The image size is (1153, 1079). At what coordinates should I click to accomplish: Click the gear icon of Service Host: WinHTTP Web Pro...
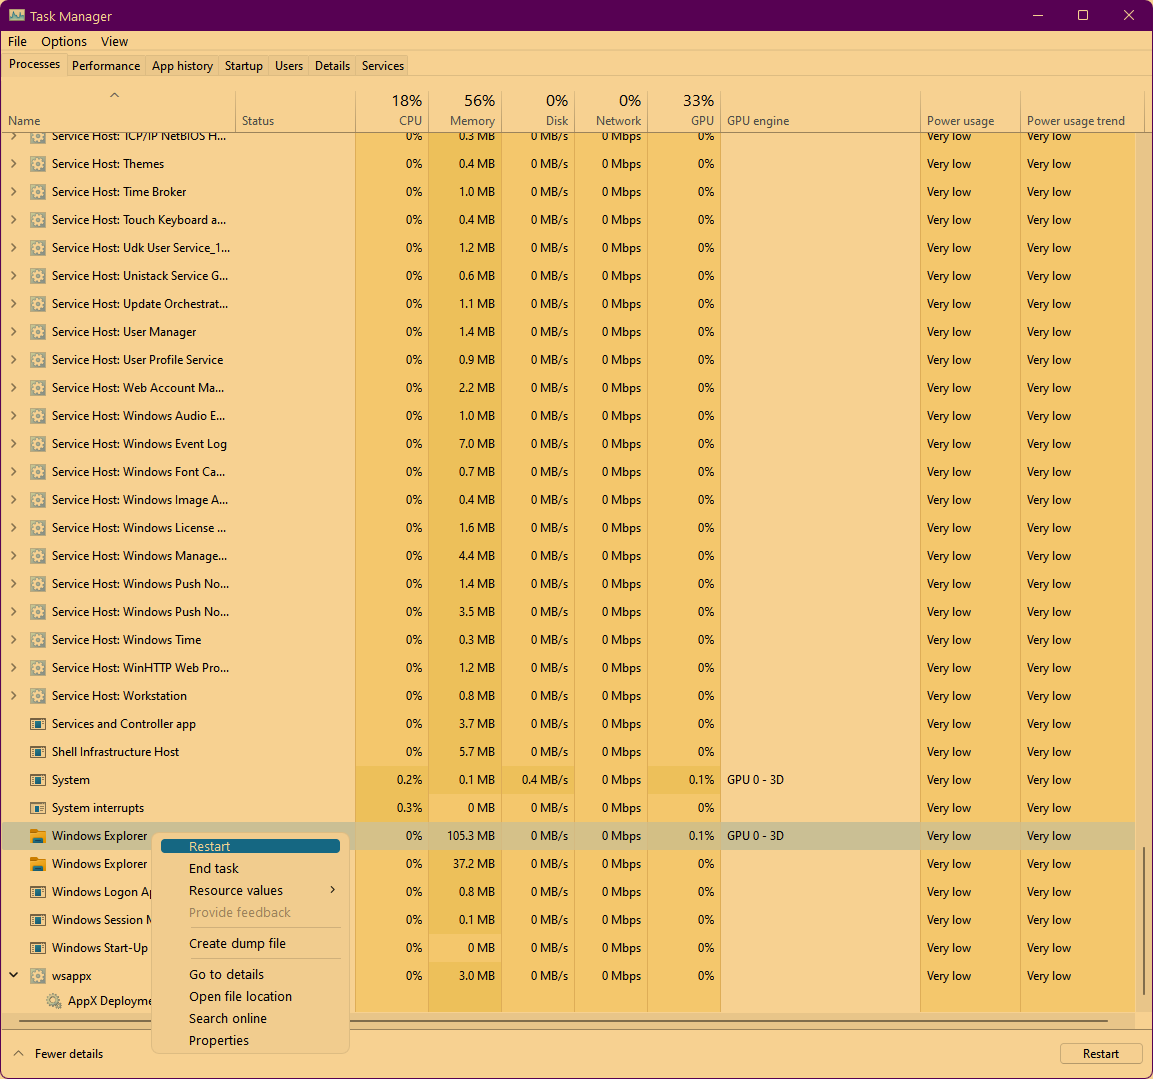(x=38, y=668)
